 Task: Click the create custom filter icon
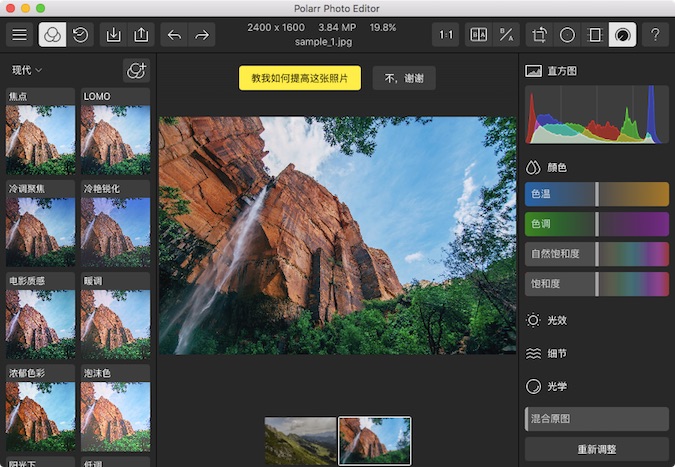[136, 70]
